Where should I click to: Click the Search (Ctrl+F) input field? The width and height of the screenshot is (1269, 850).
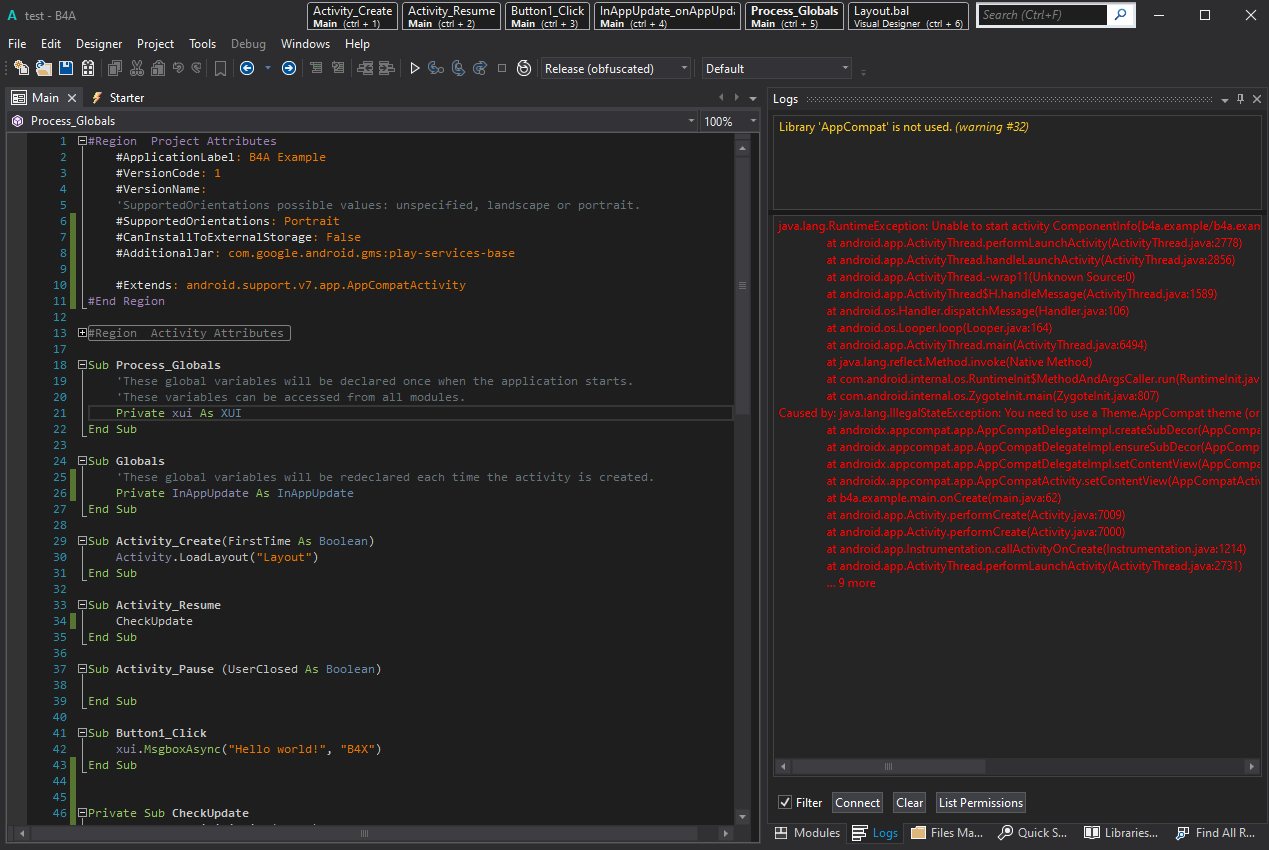click(1042, 15)
